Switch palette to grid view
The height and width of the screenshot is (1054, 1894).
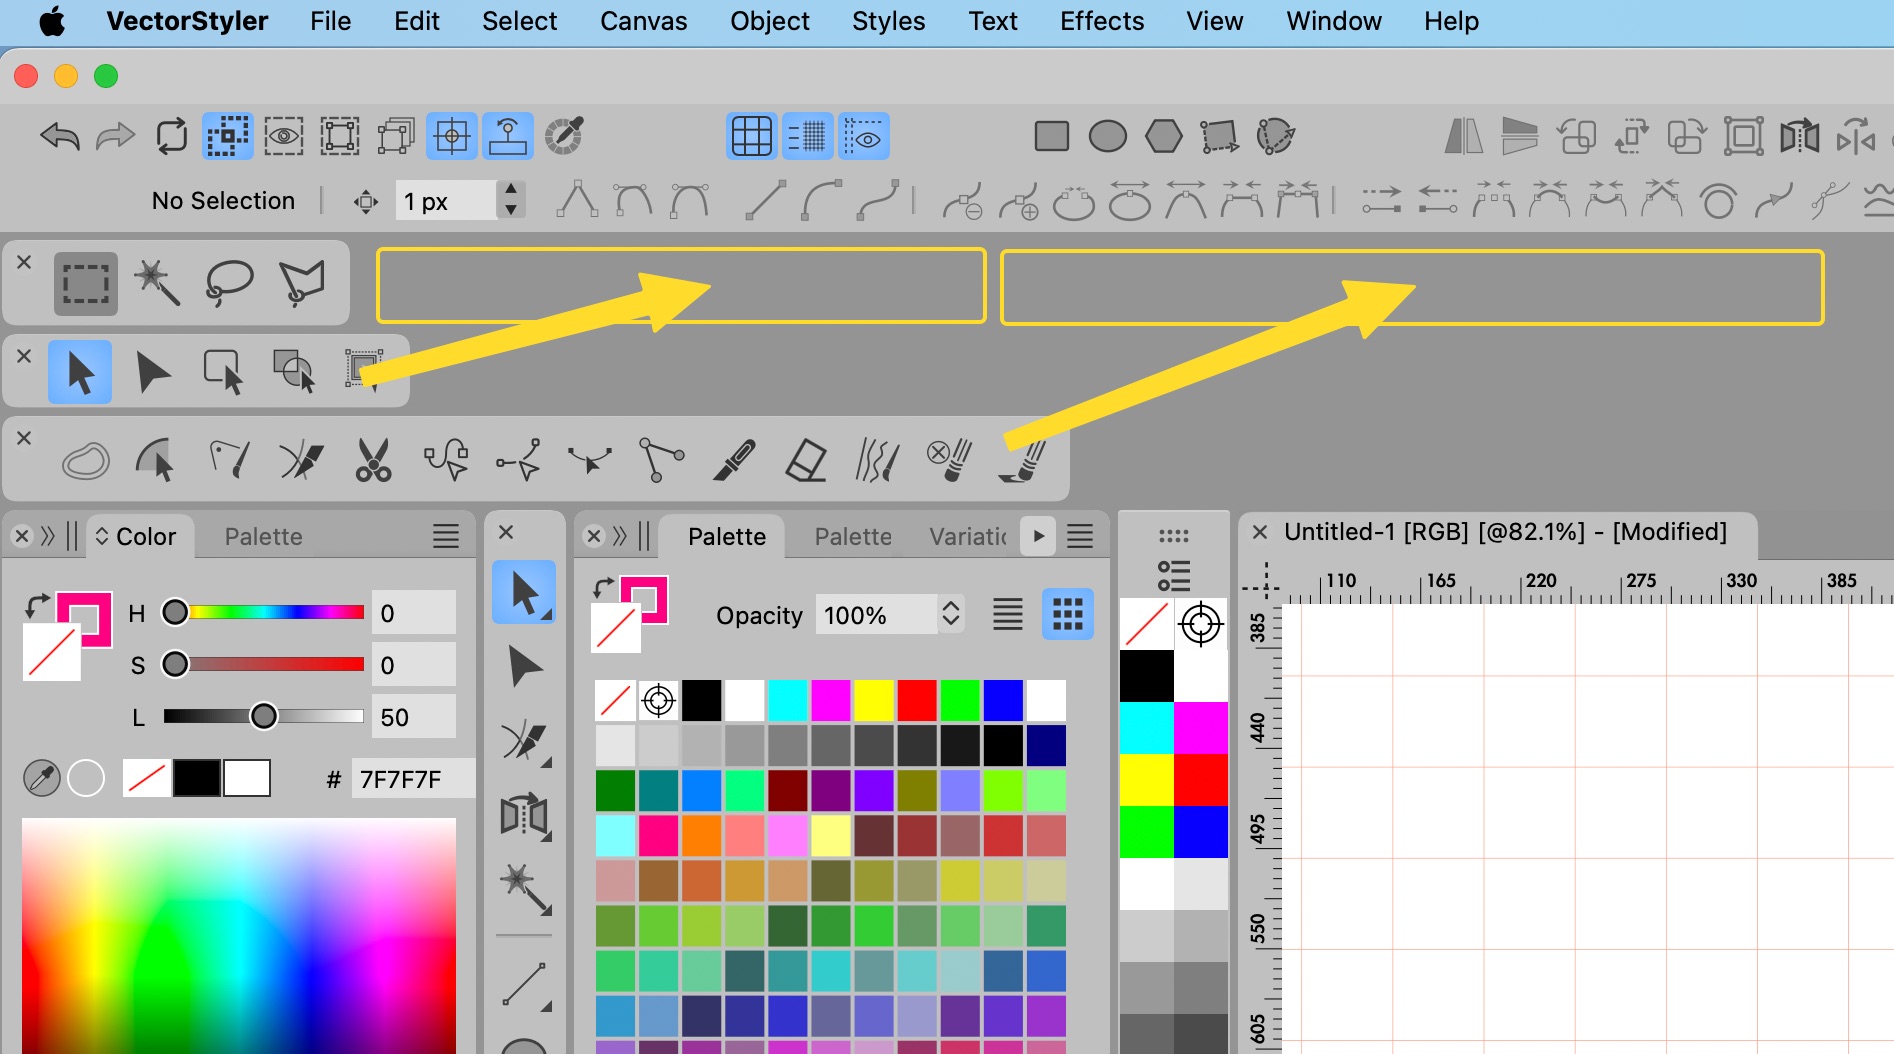(1067, 614)
